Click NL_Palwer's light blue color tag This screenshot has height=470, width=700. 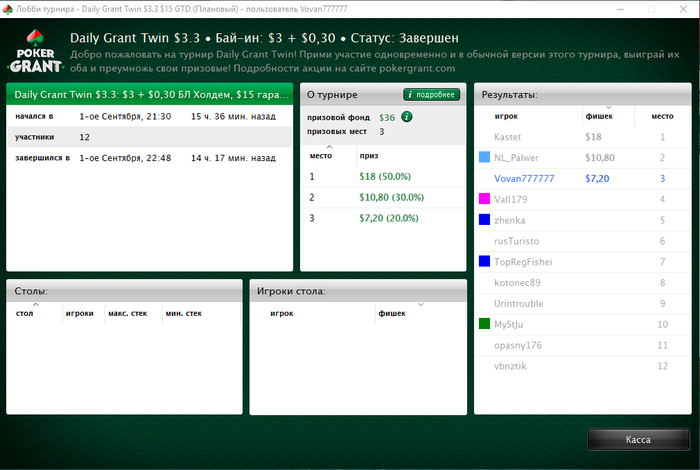pyautogui.click(x=484, y=157)
